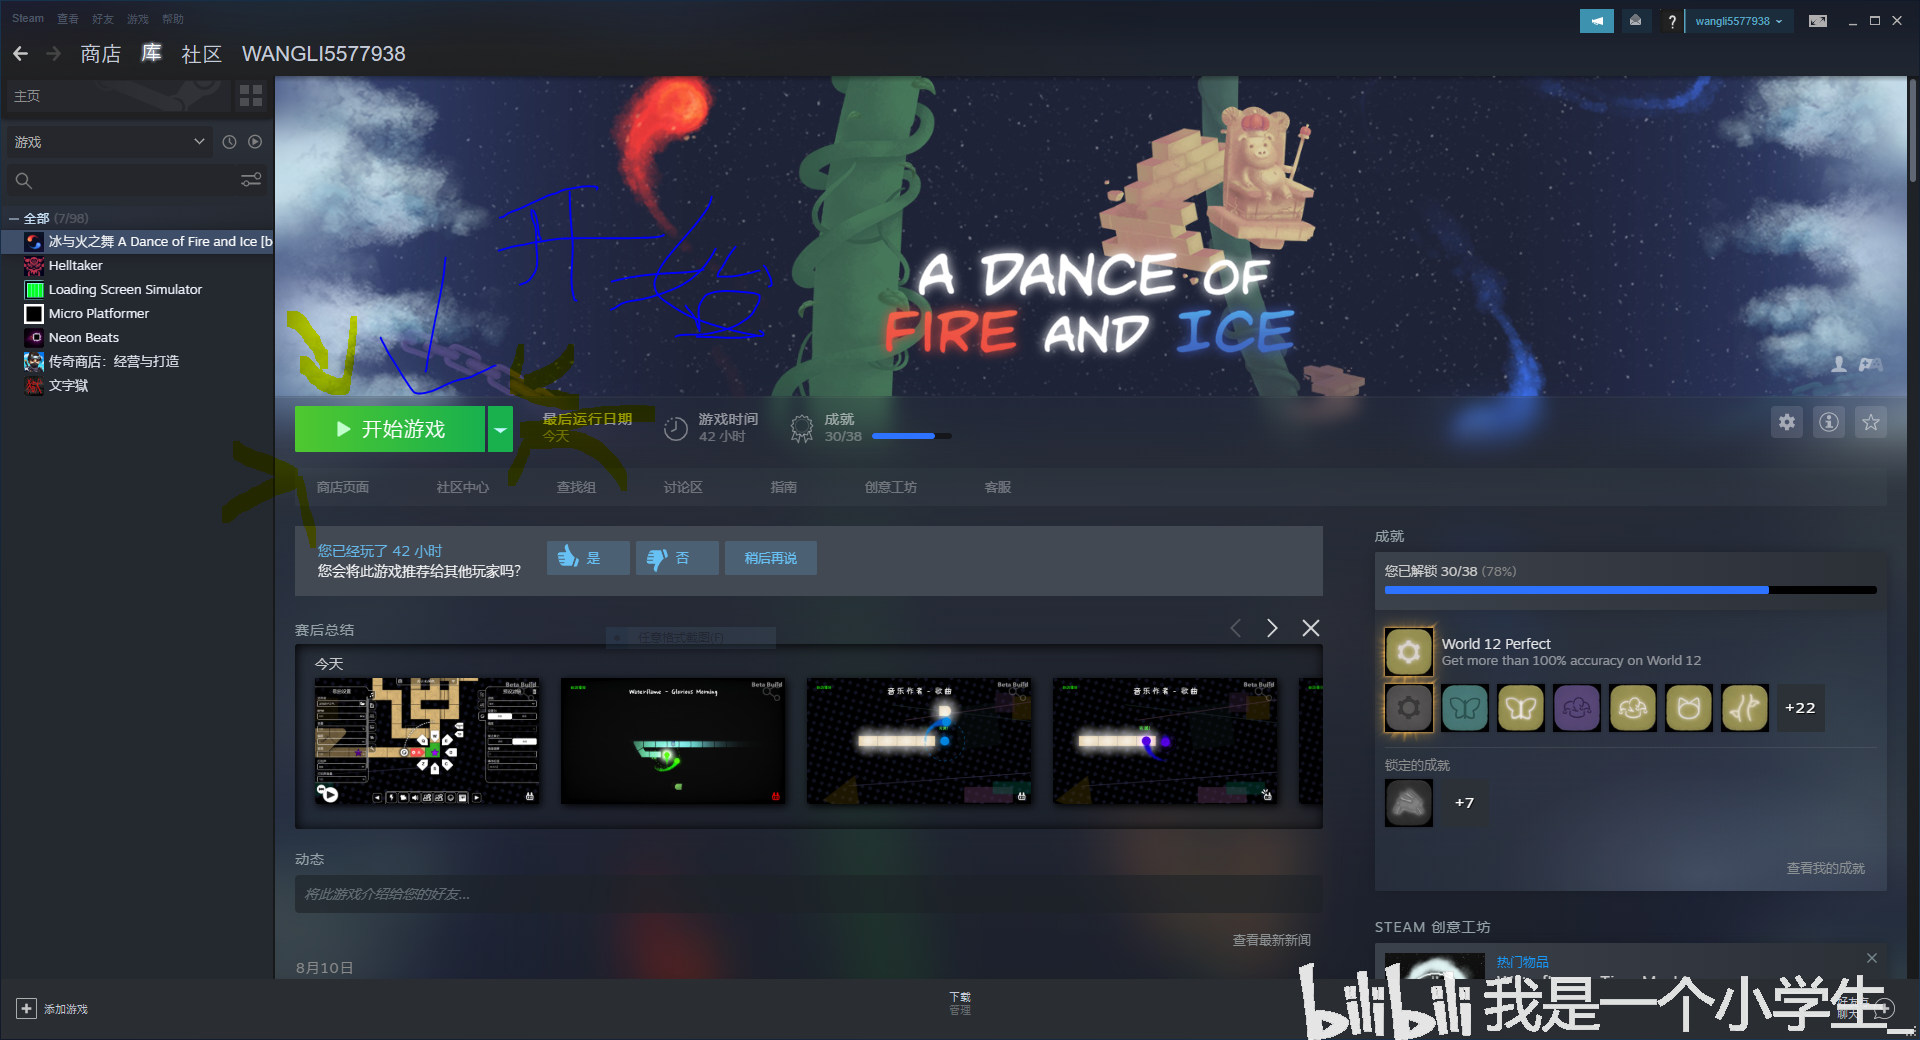This screenshot has height=1040, width=1920.
Task: Click thumbs up to recommend game
Action: click(x=588, y=558)
